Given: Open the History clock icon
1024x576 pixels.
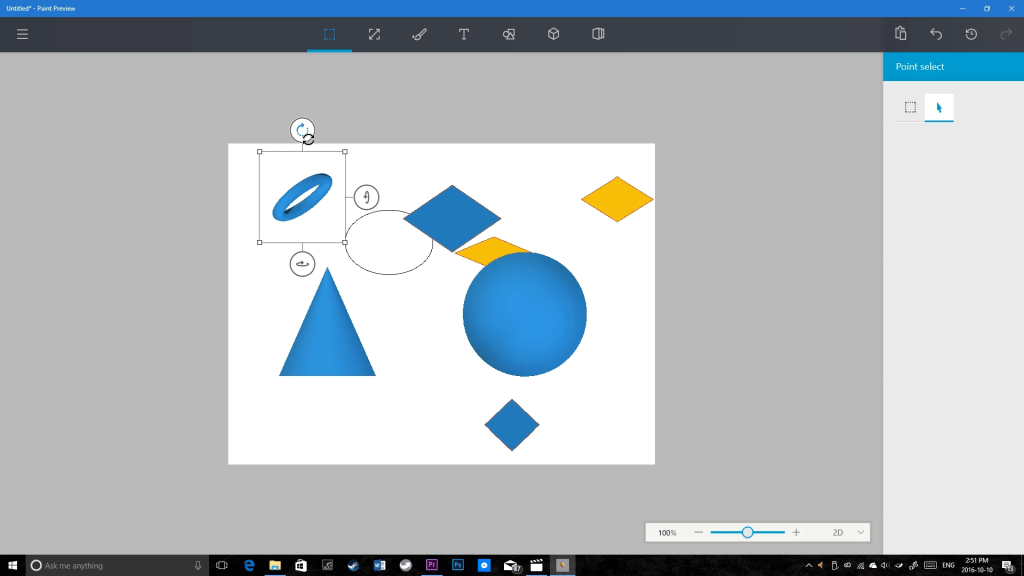Looking at the screenshot, I should tap(971, 34).
